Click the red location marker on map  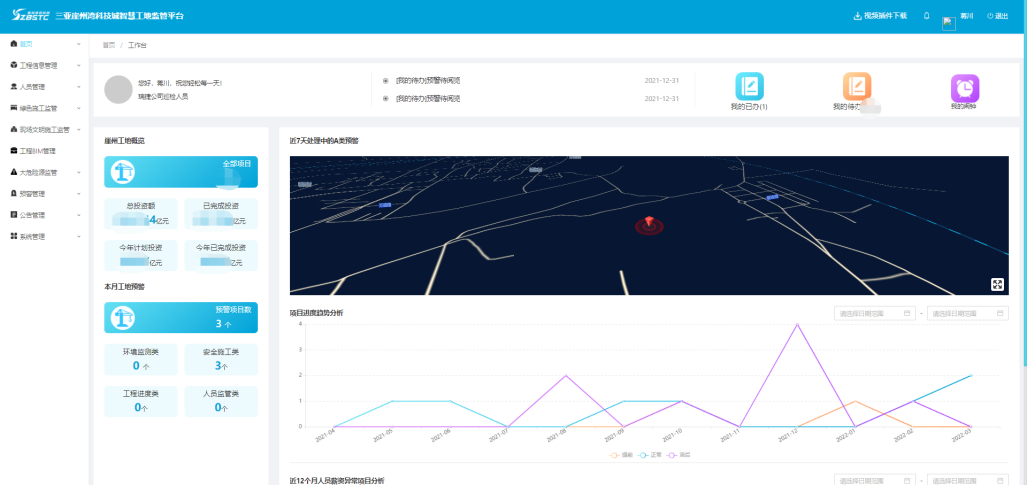648,222
